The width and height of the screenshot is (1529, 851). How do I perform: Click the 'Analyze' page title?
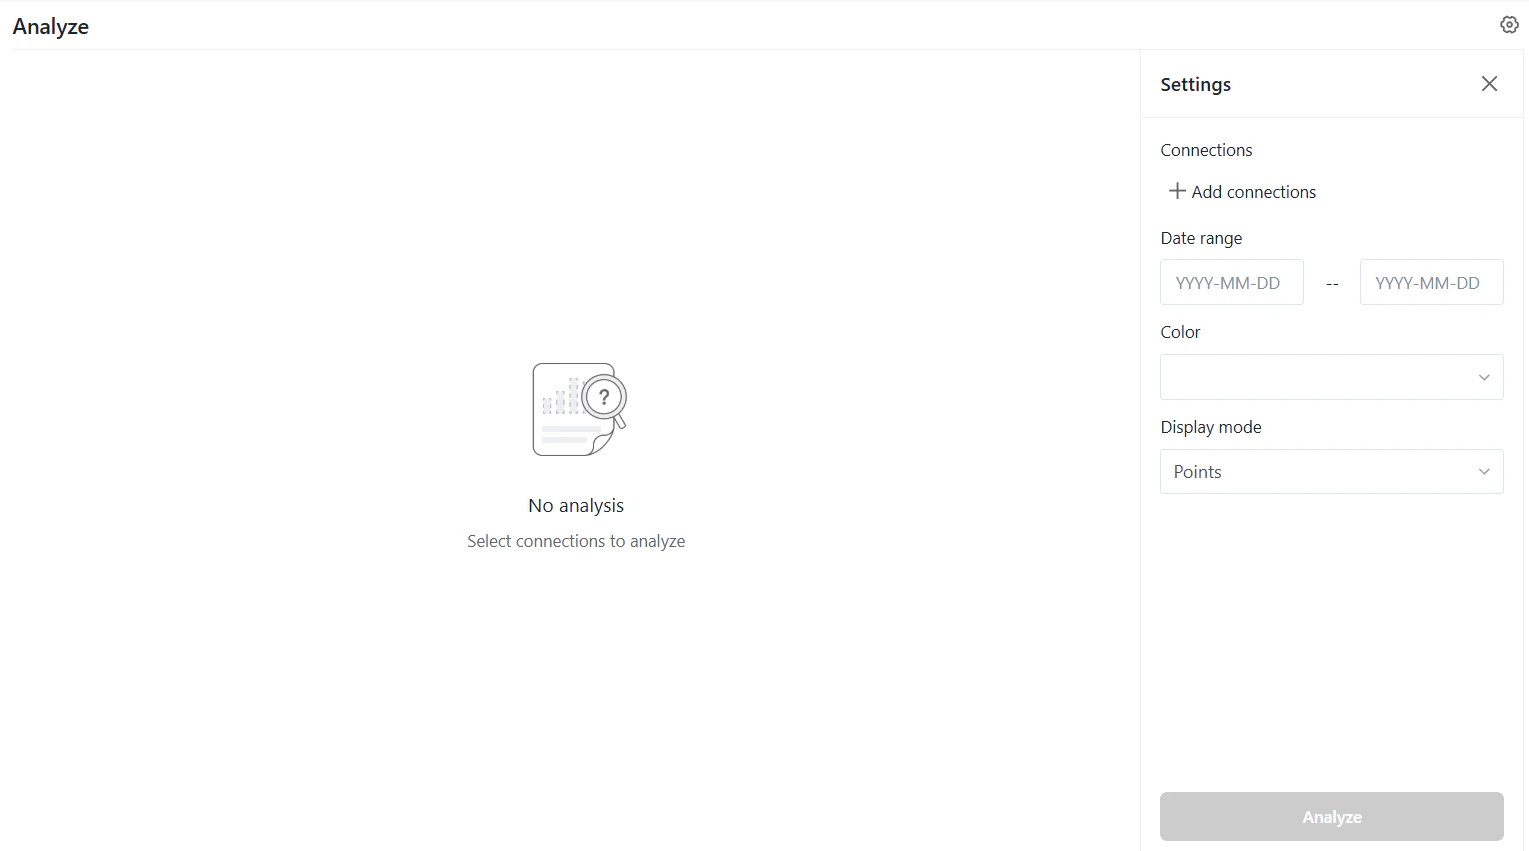click(51, 27)
